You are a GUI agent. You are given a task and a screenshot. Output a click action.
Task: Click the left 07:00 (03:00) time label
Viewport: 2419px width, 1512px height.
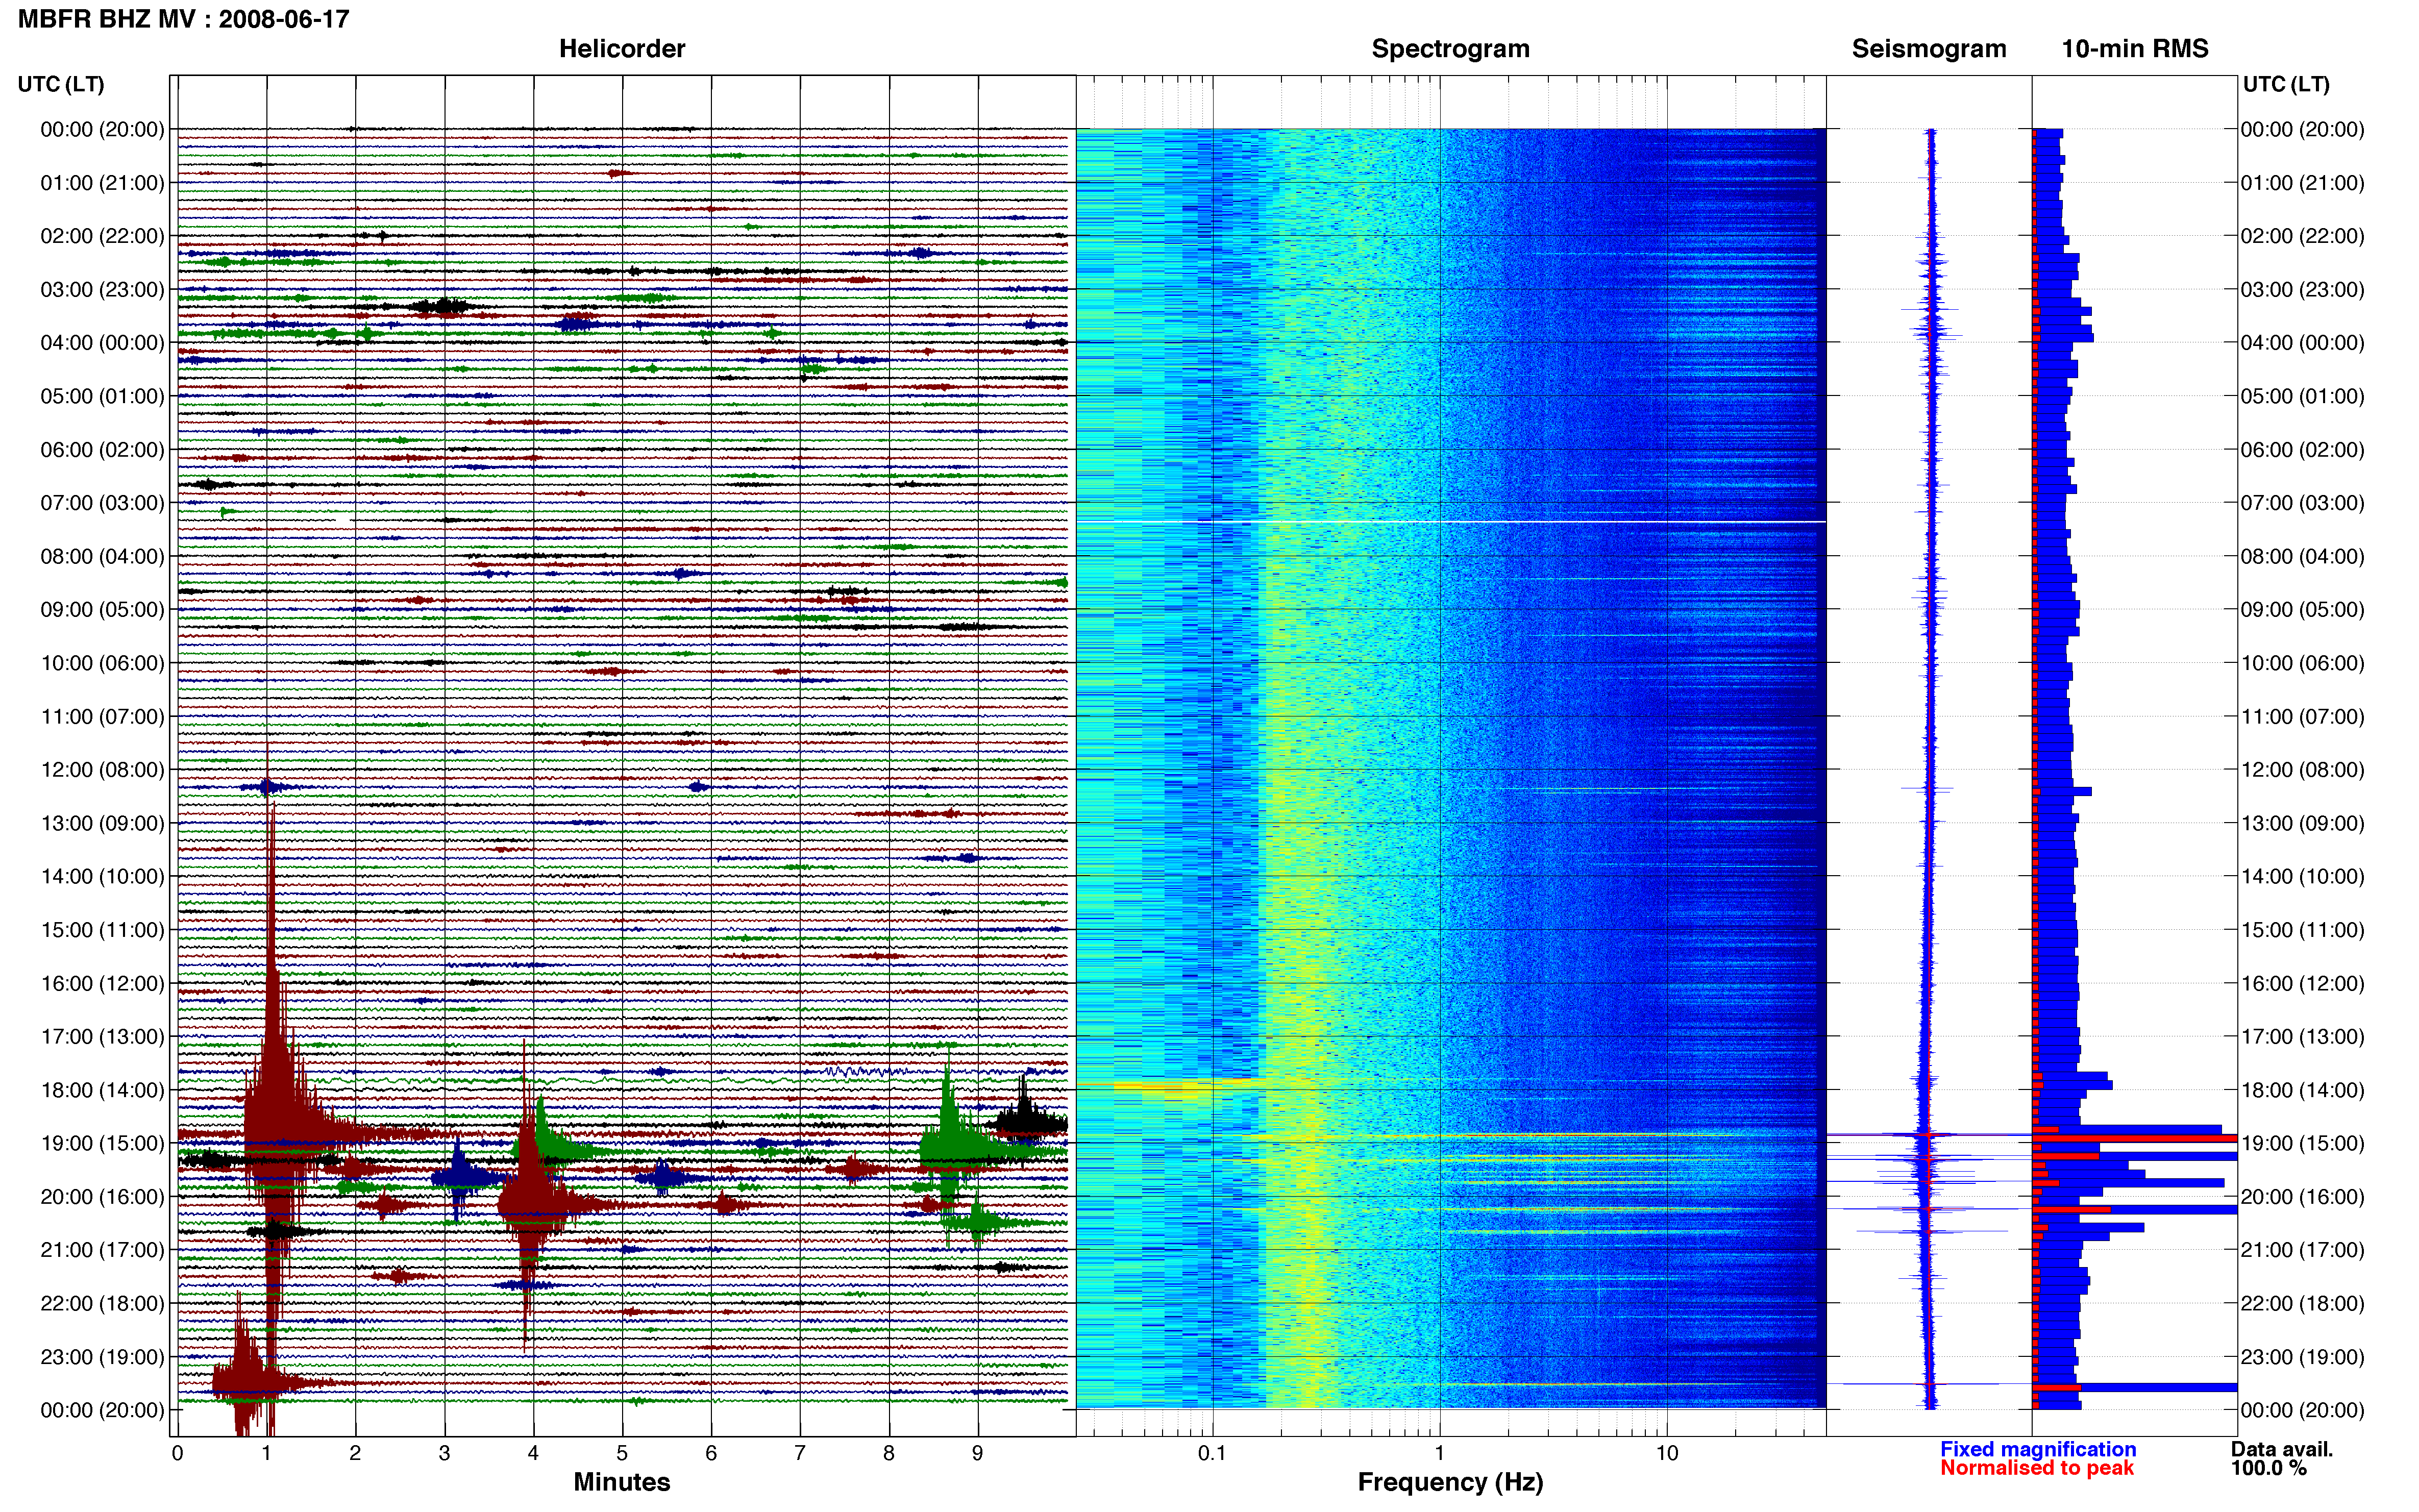(102, 503)
